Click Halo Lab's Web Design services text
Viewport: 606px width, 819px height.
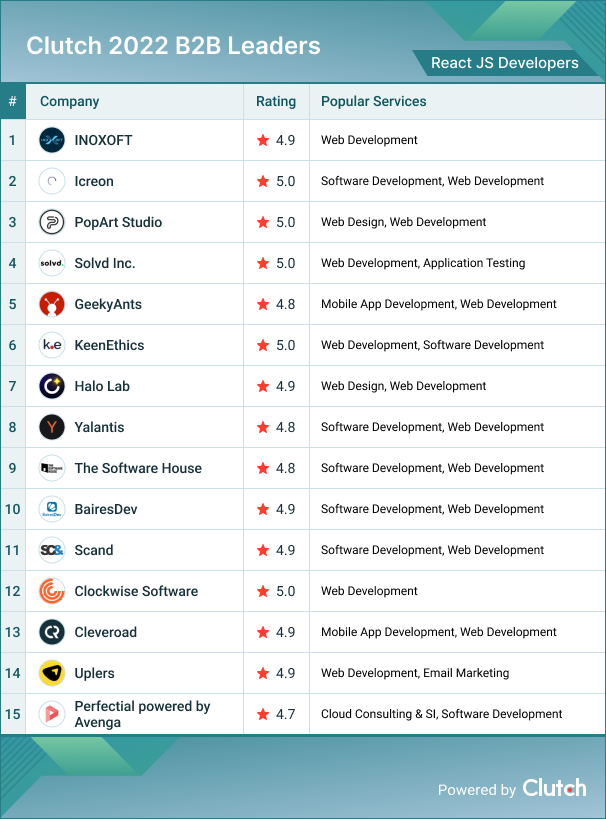[404, 386]
